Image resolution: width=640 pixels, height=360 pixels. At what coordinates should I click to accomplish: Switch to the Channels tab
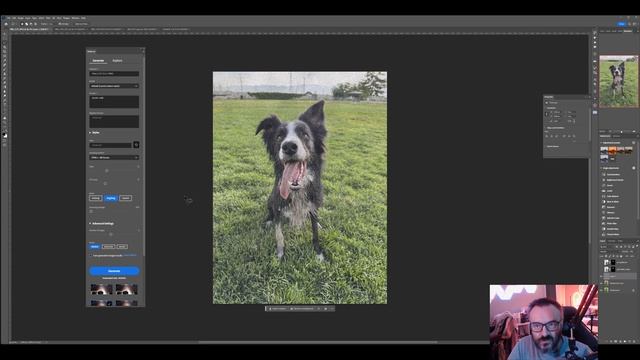(x=611, y=241)
